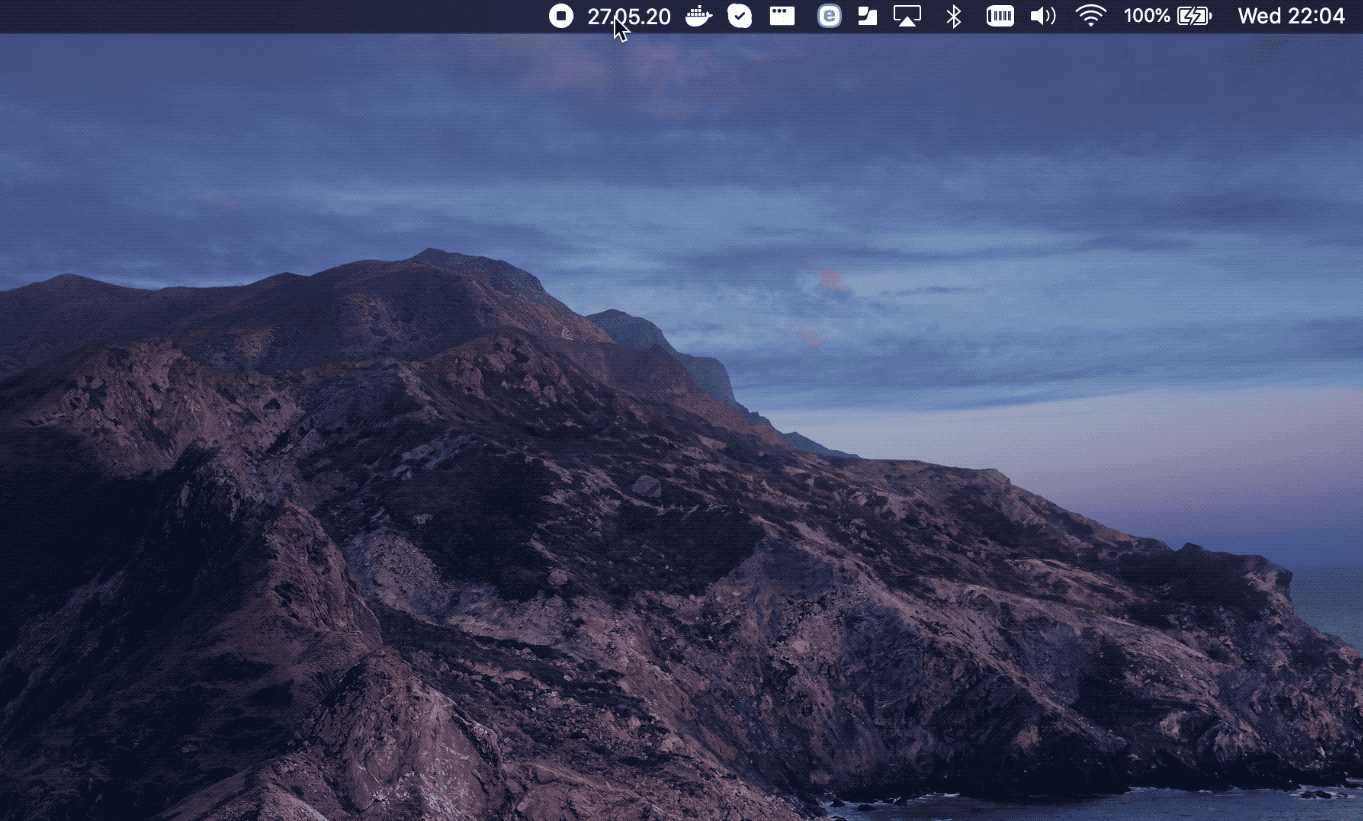The height and width of the screenshot is (821, 1363).
Task: Click the 100% battery percentage text
Action: (1147, 16)
